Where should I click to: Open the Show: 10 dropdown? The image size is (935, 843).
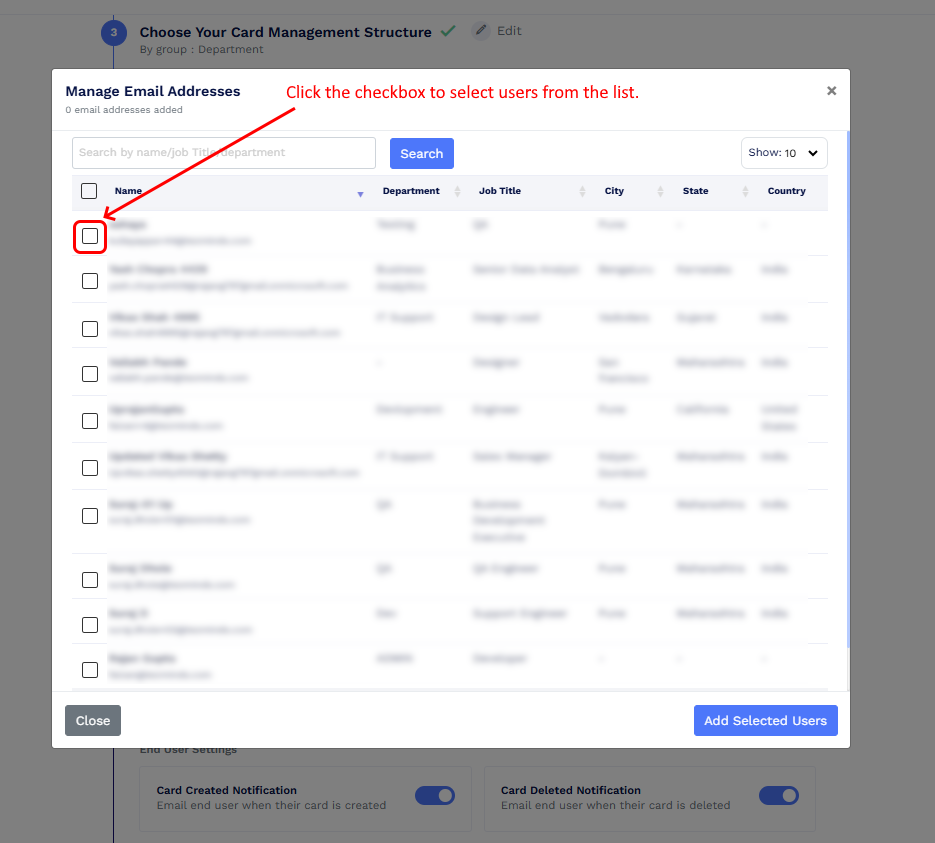coord(784,153)
